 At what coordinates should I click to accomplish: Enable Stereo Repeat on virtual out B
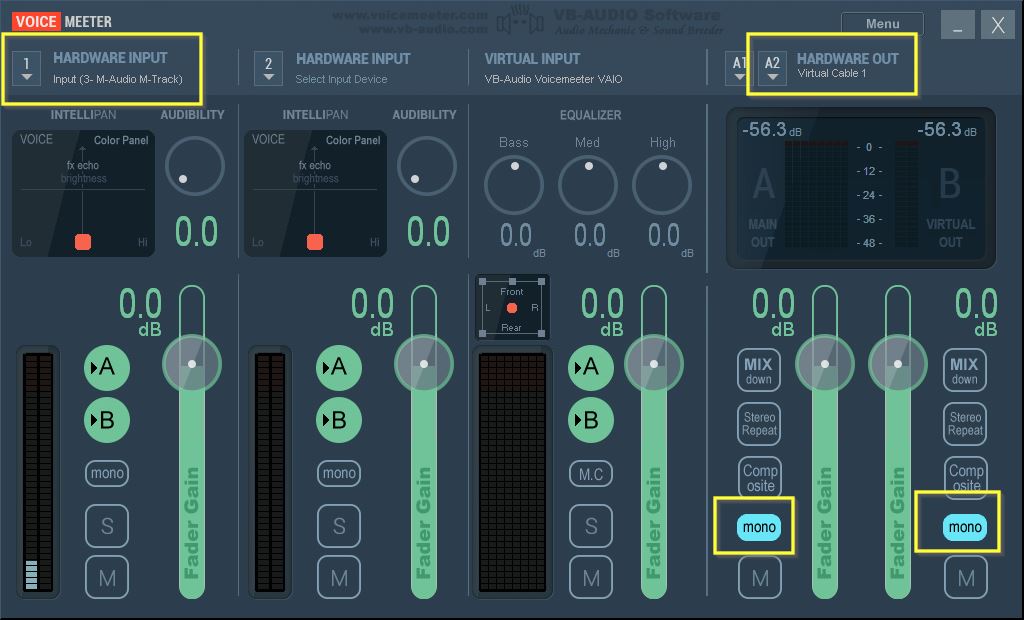click(965, 423)
